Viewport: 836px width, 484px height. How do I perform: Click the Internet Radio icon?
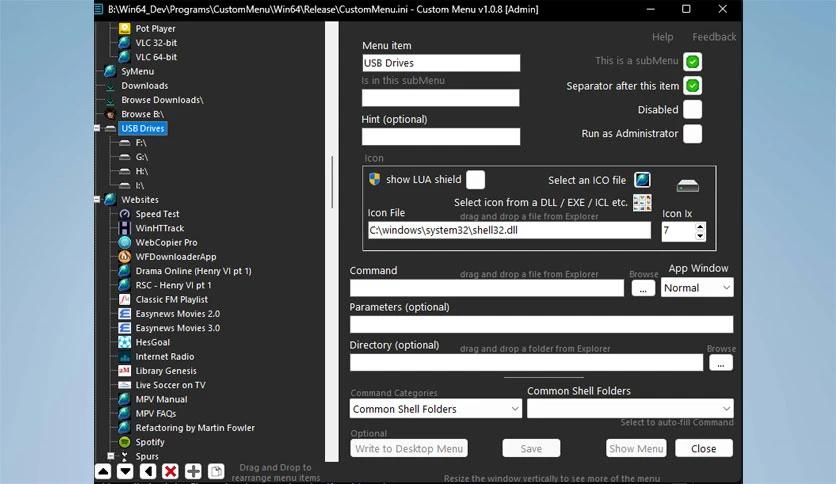[124, 357]
